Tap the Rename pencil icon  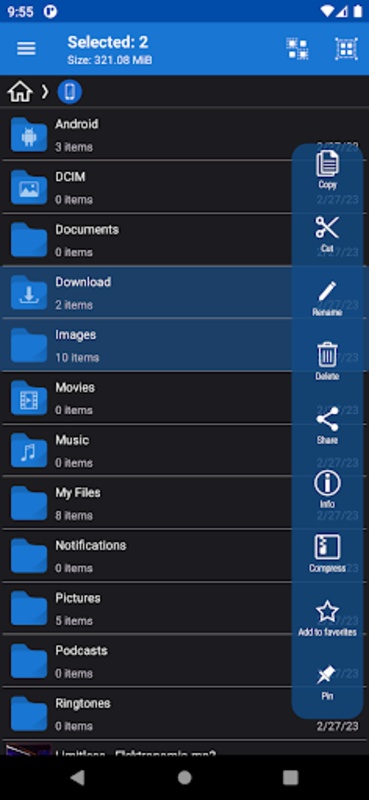[327, 298]
